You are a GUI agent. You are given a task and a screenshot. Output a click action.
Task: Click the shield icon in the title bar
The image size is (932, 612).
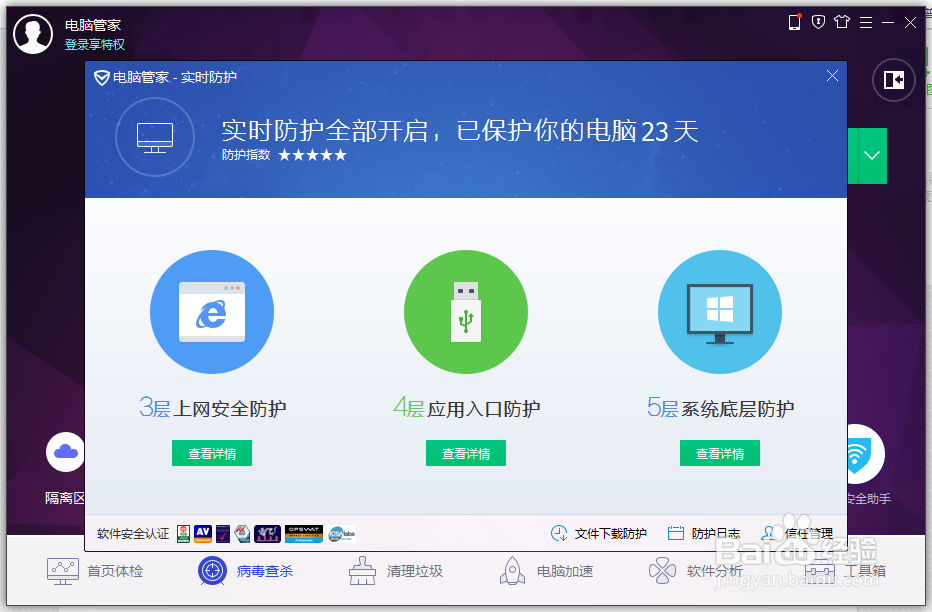click(818, 23)
